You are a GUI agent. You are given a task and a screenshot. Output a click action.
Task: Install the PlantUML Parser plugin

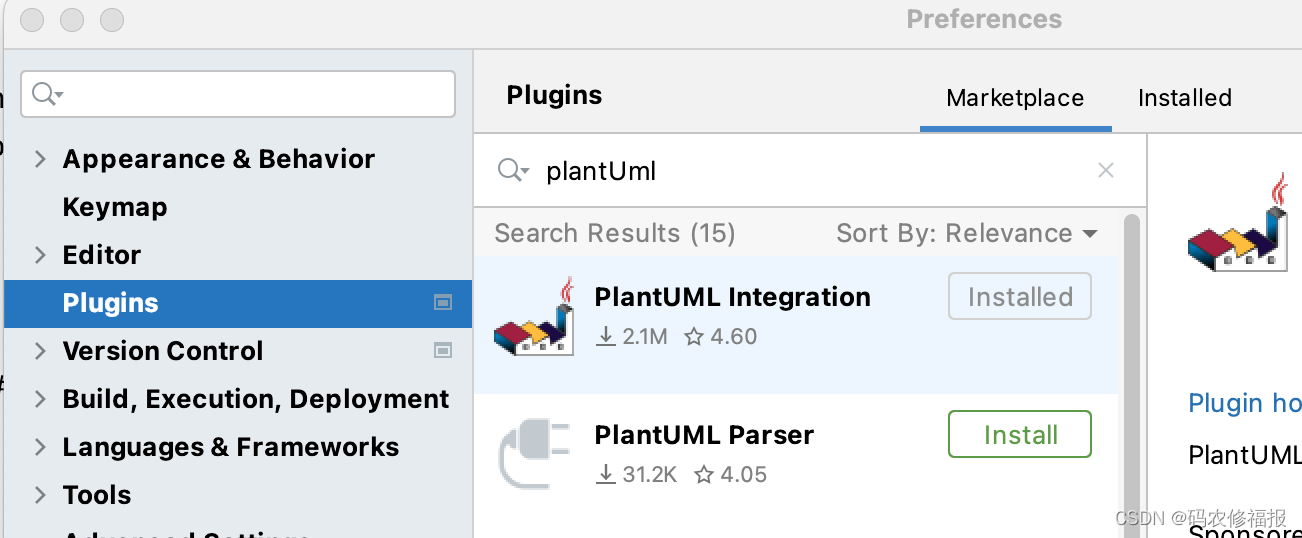(1019, 435)
